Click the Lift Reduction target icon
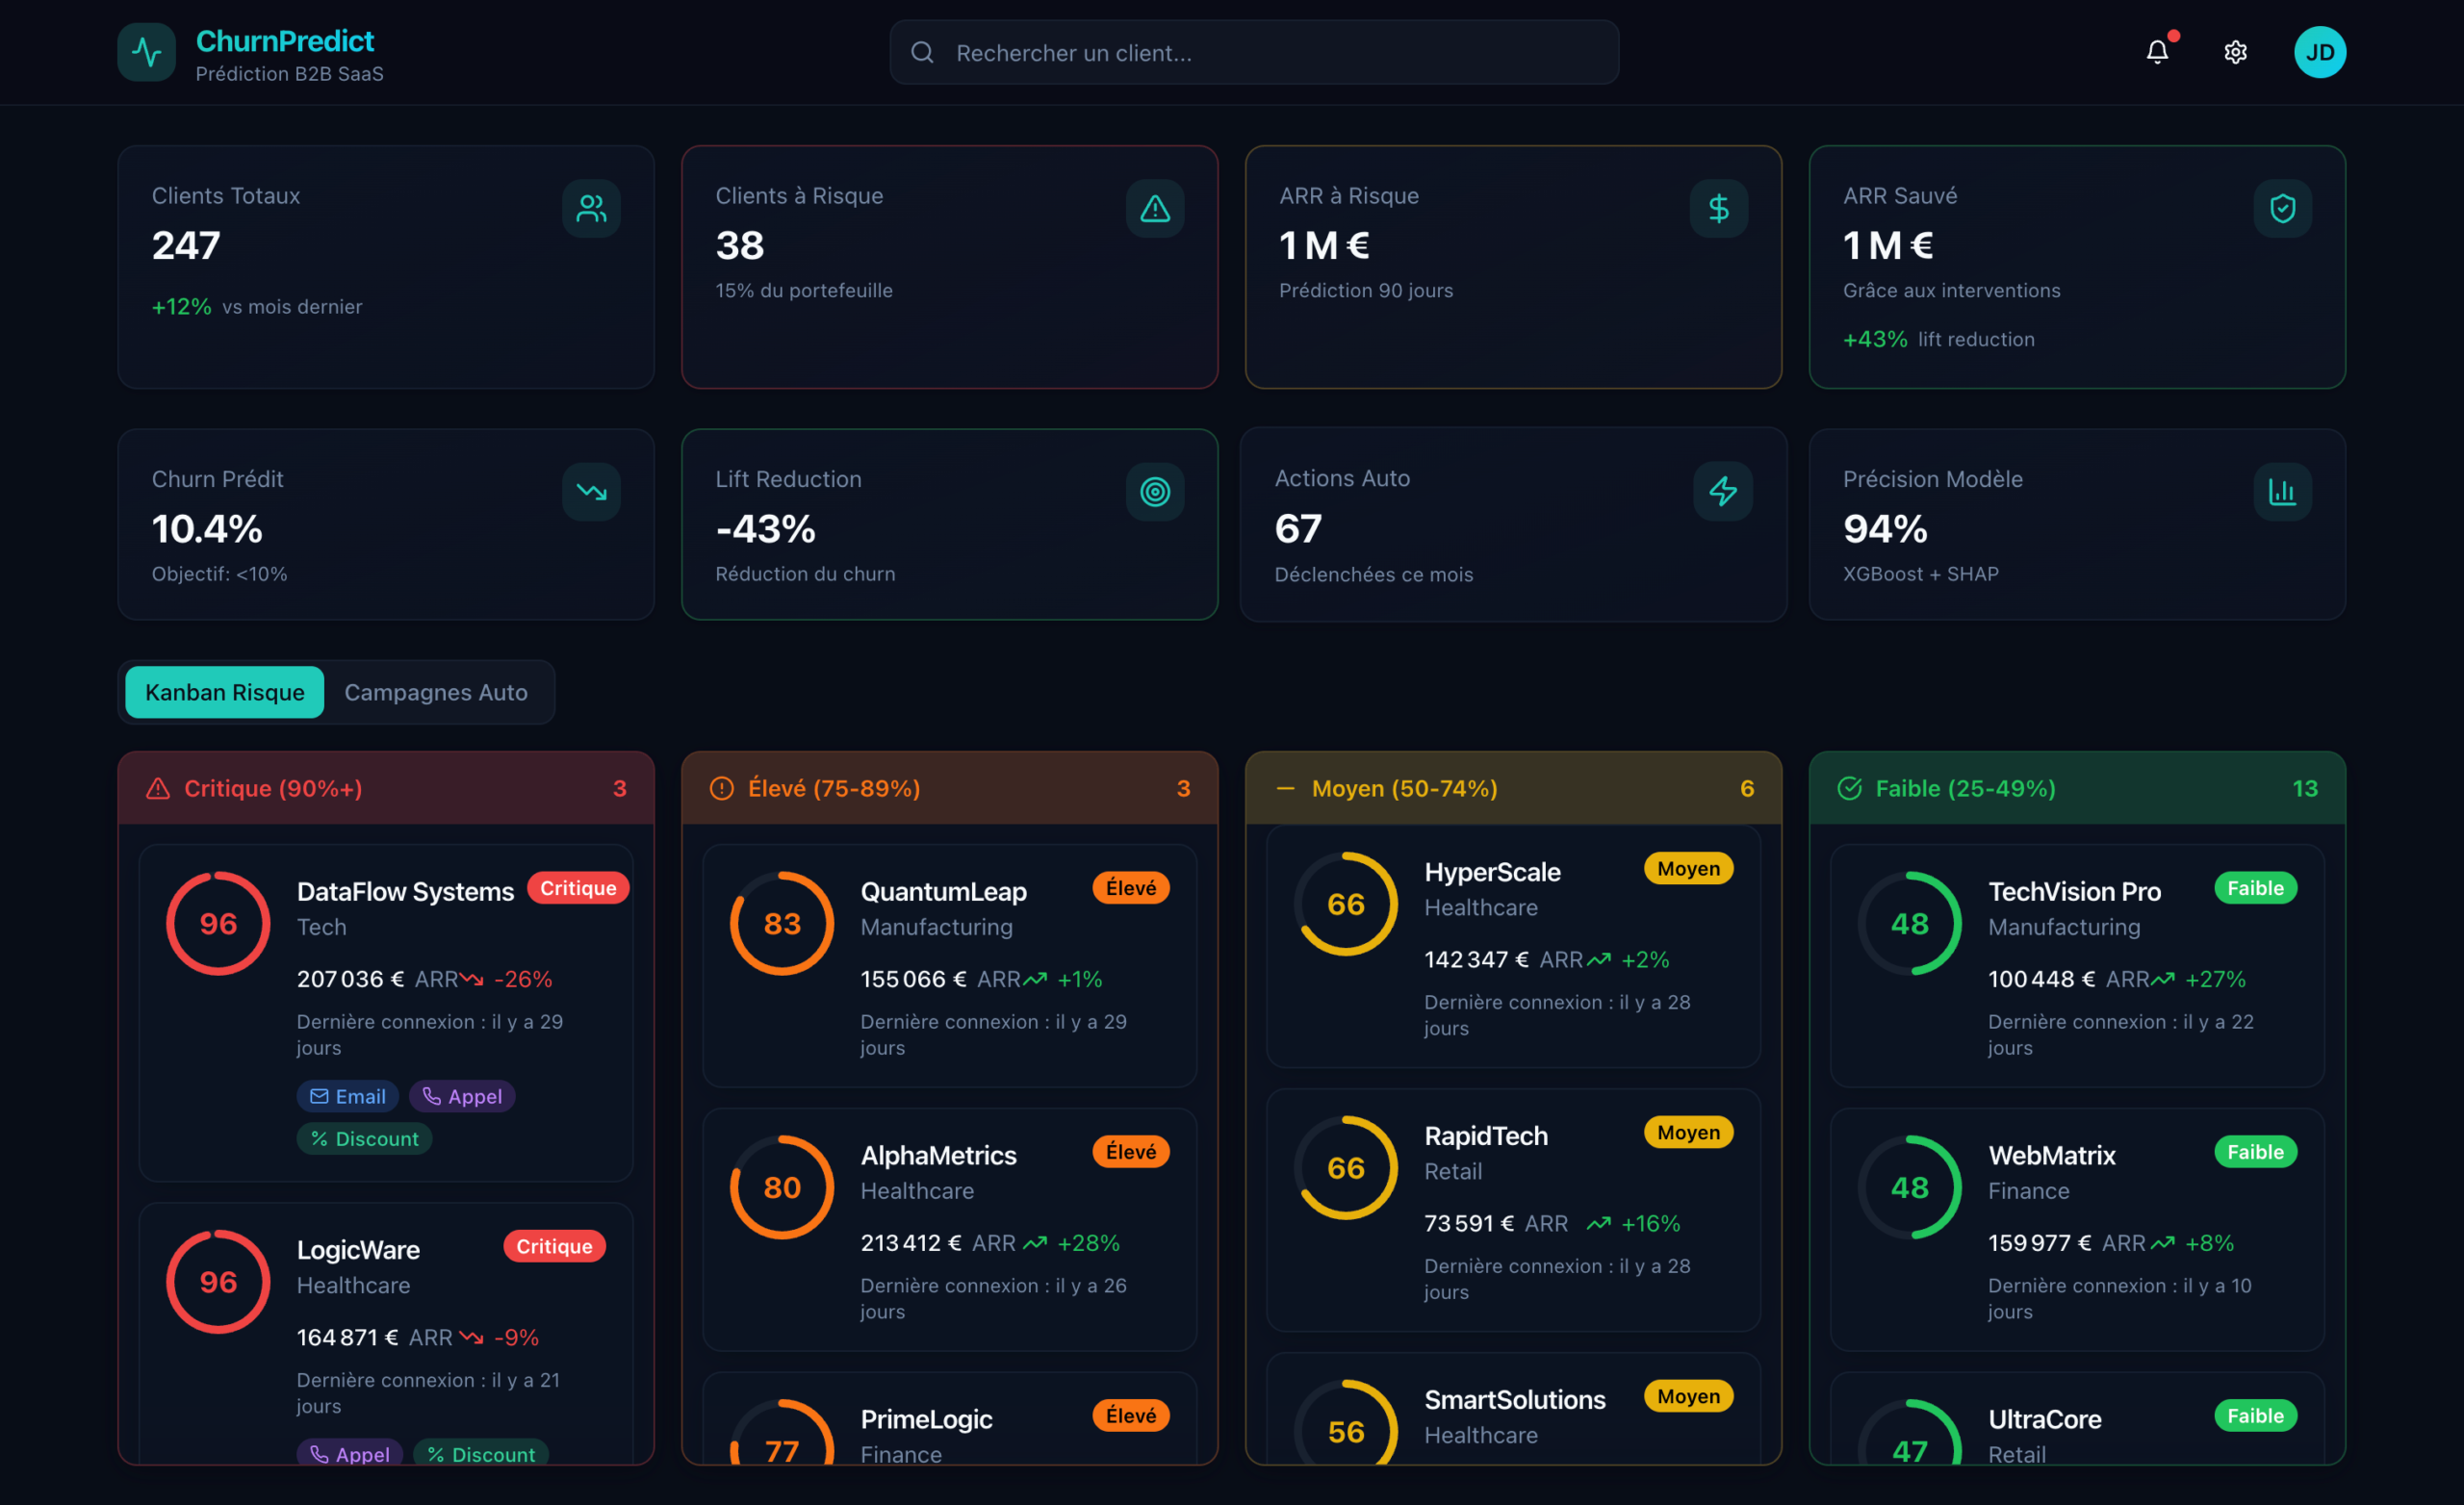 click(1154, 491)
